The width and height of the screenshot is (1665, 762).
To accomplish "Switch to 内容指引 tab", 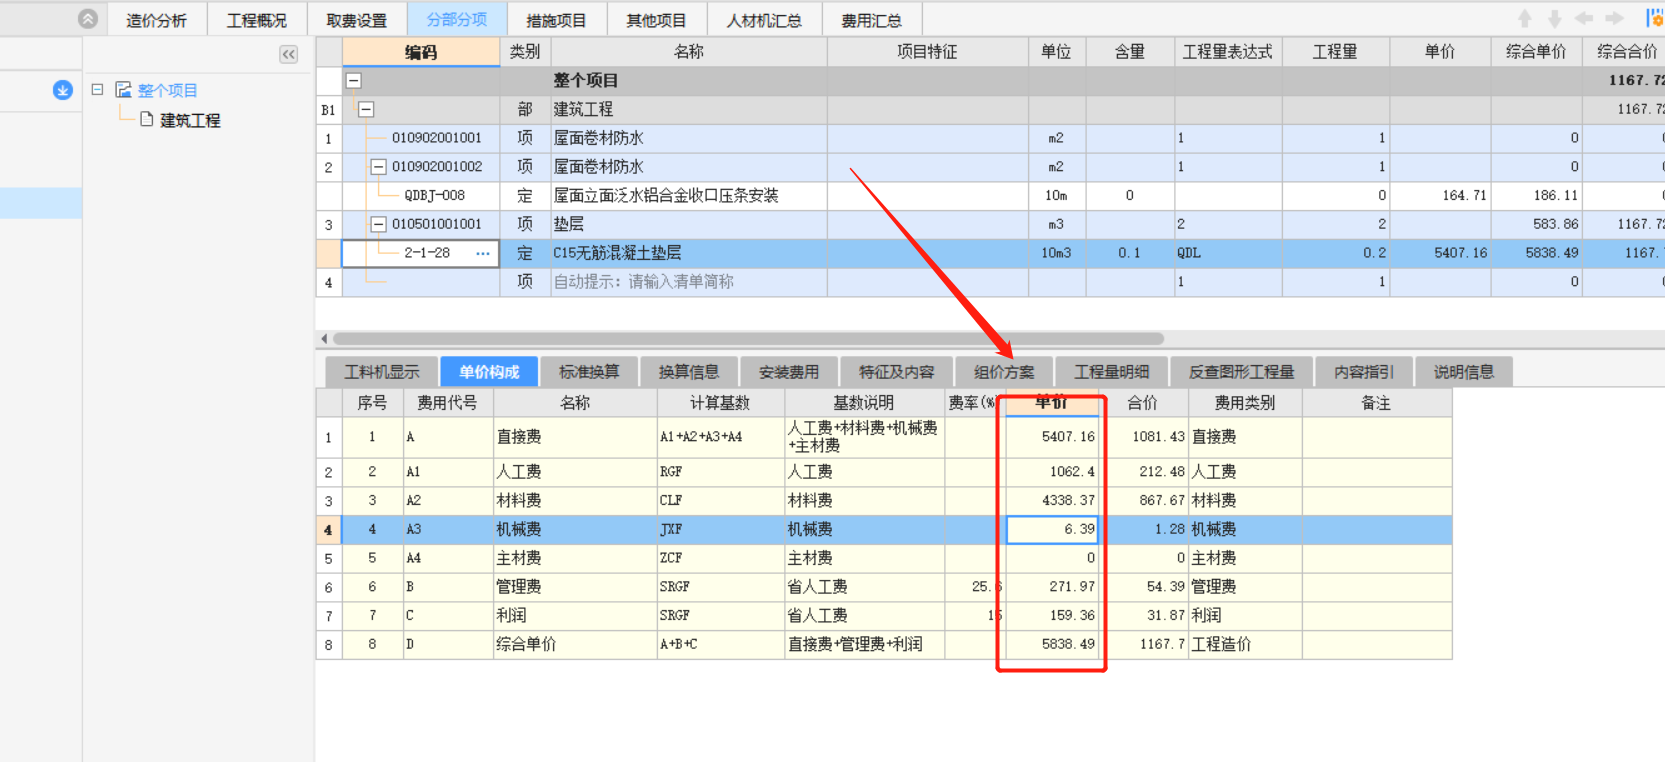I will pyautogui.click(x=1364, y=372).
